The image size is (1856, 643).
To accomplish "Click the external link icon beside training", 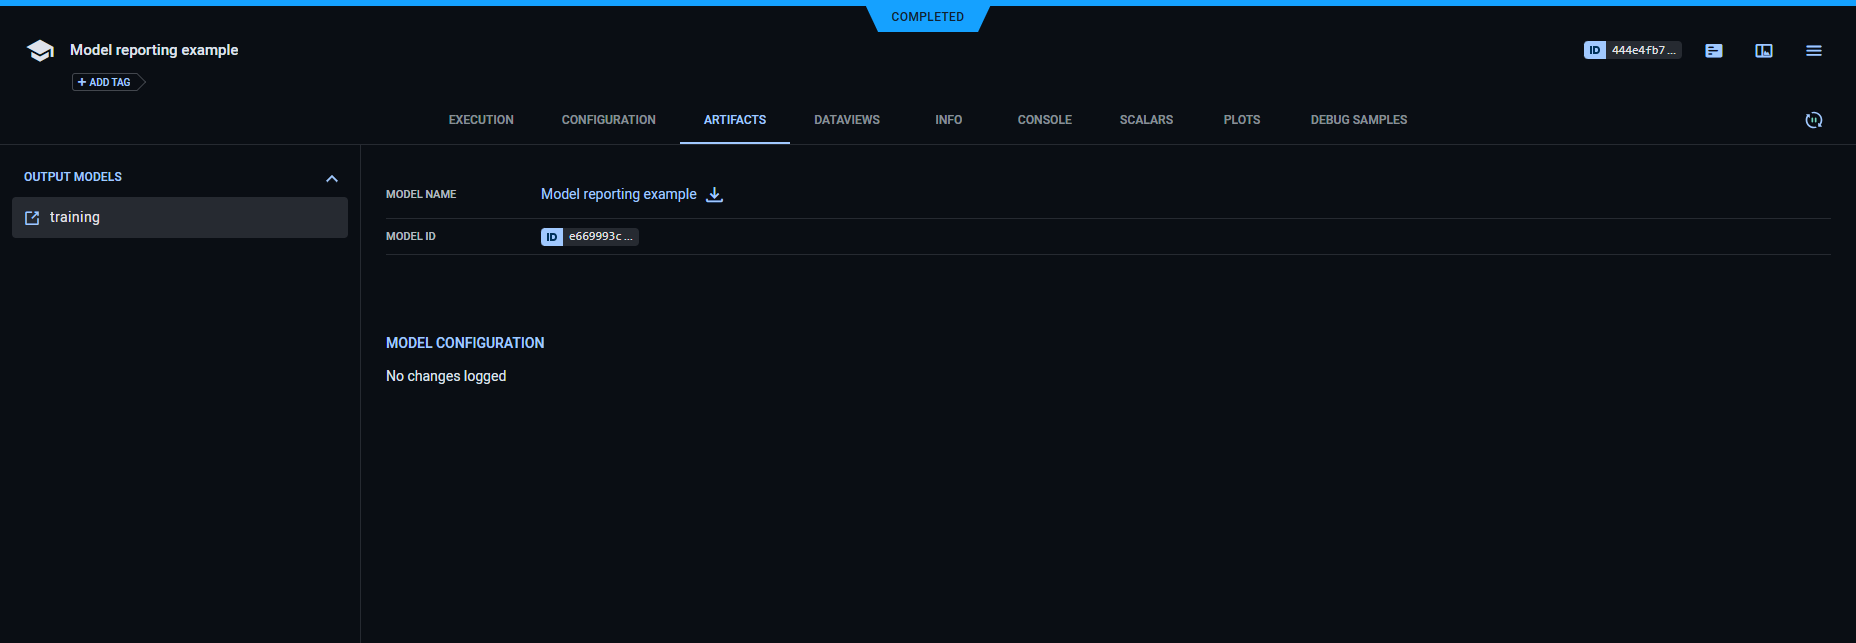I will point(32,218).
